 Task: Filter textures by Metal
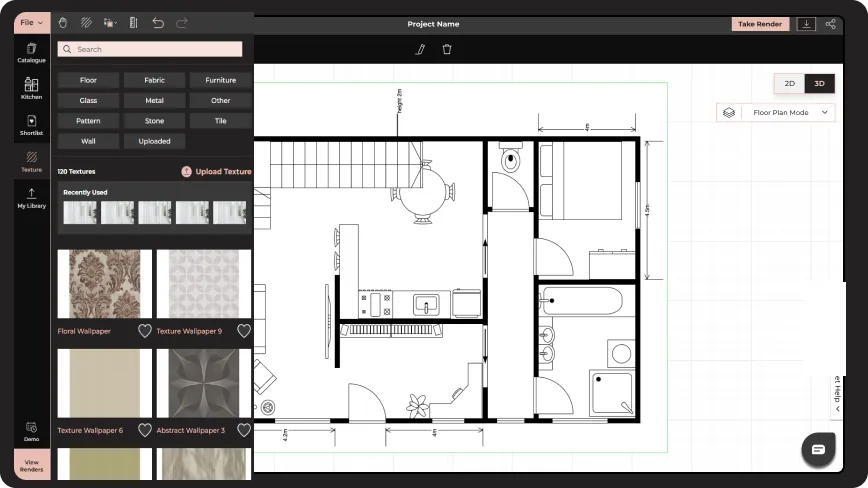[x=154, y=101]
